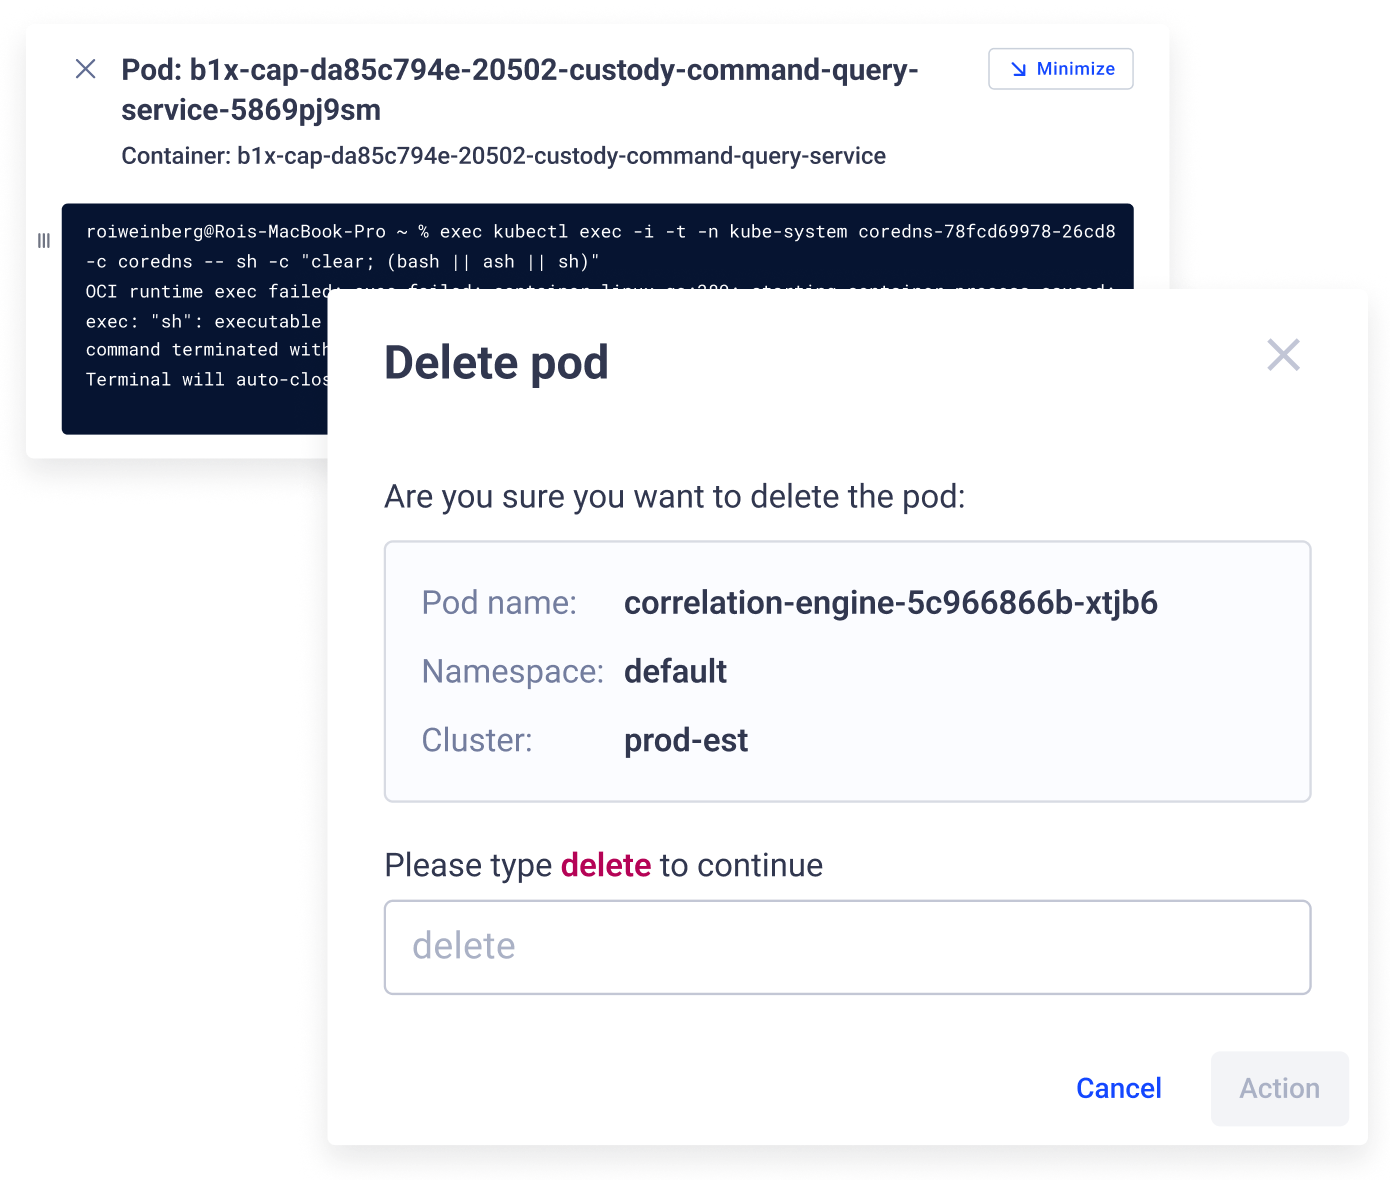Viewport: 1390px width, 1180px height.
Task: Click the Minimize button
Action: pos(1061,69)
